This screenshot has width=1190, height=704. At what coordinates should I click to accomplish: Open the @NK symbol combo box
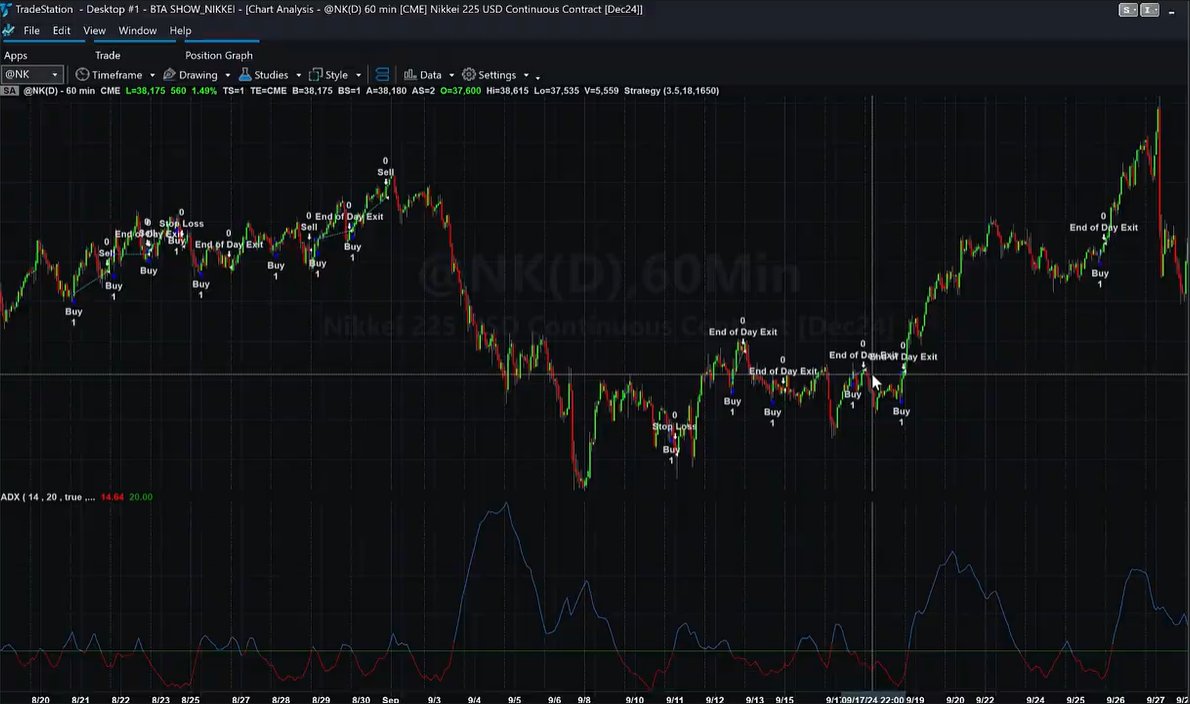pos(32,74)
